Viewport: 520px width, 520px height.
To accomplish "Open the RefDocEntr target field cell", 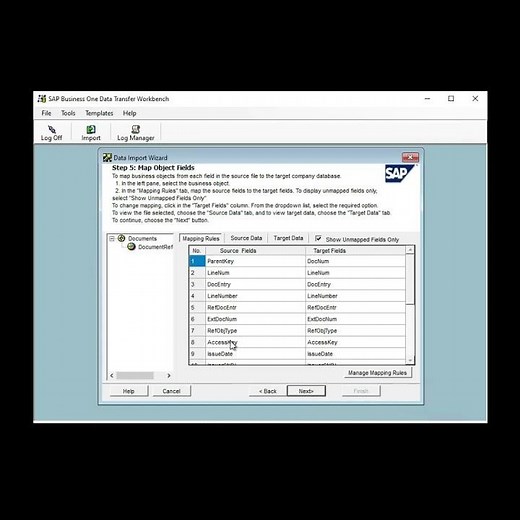I will coord(355,307).
